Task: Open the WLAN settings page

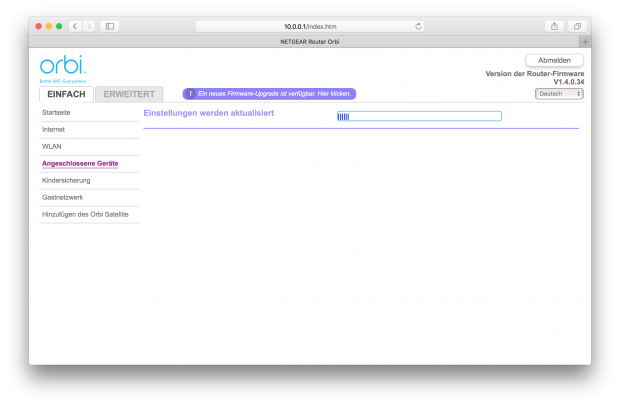Action: coord(51,146)
